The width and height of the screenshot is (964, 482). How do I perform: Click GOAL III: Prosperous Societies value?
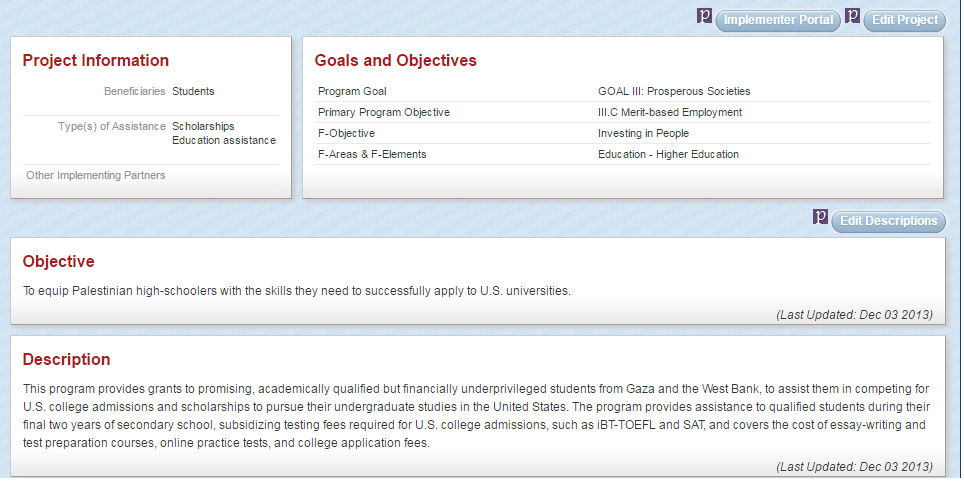tap(673, 91)
